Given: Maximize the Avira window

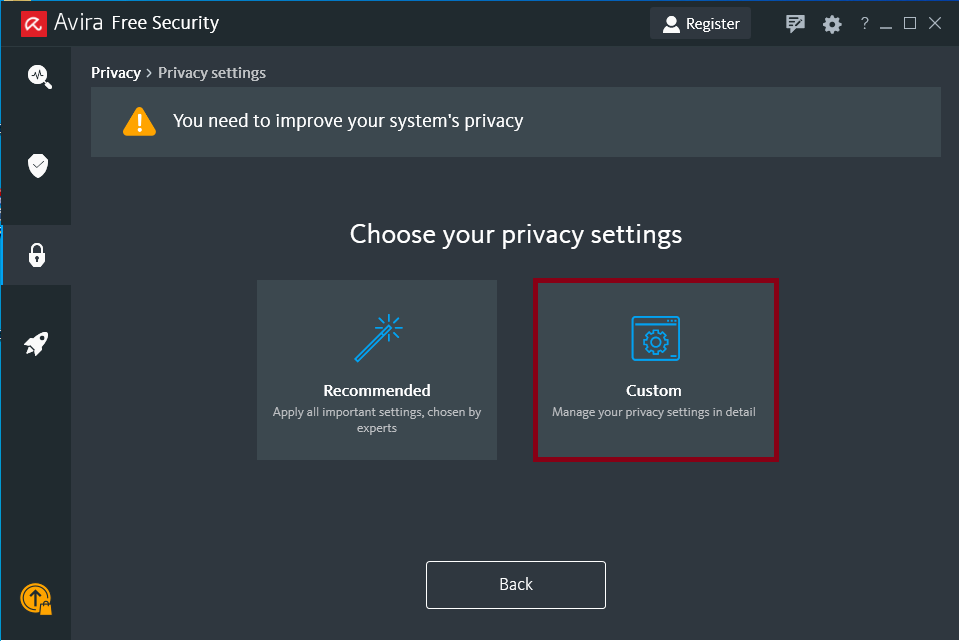Looking at the screenshot, I should point(910,23).
